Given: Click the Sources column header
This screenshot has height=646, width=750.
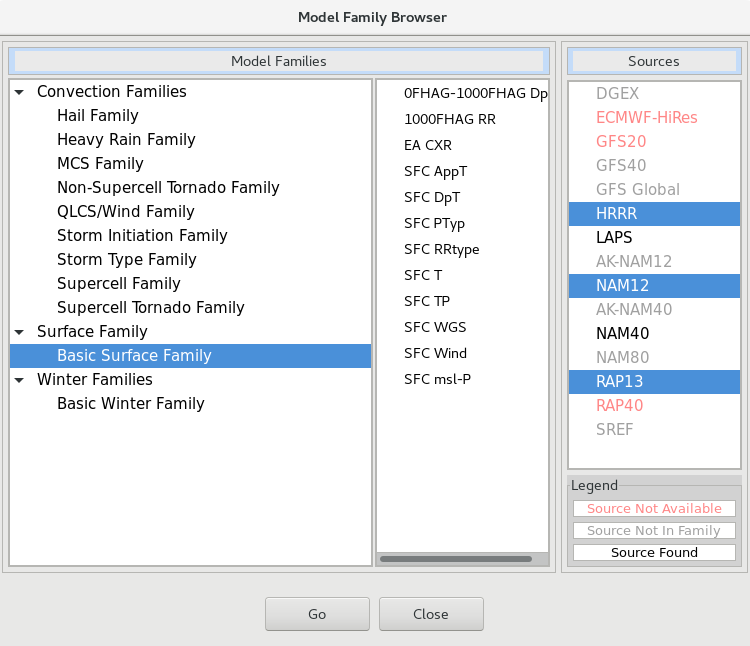Looking at the screenshot, I should pos(654,61).
